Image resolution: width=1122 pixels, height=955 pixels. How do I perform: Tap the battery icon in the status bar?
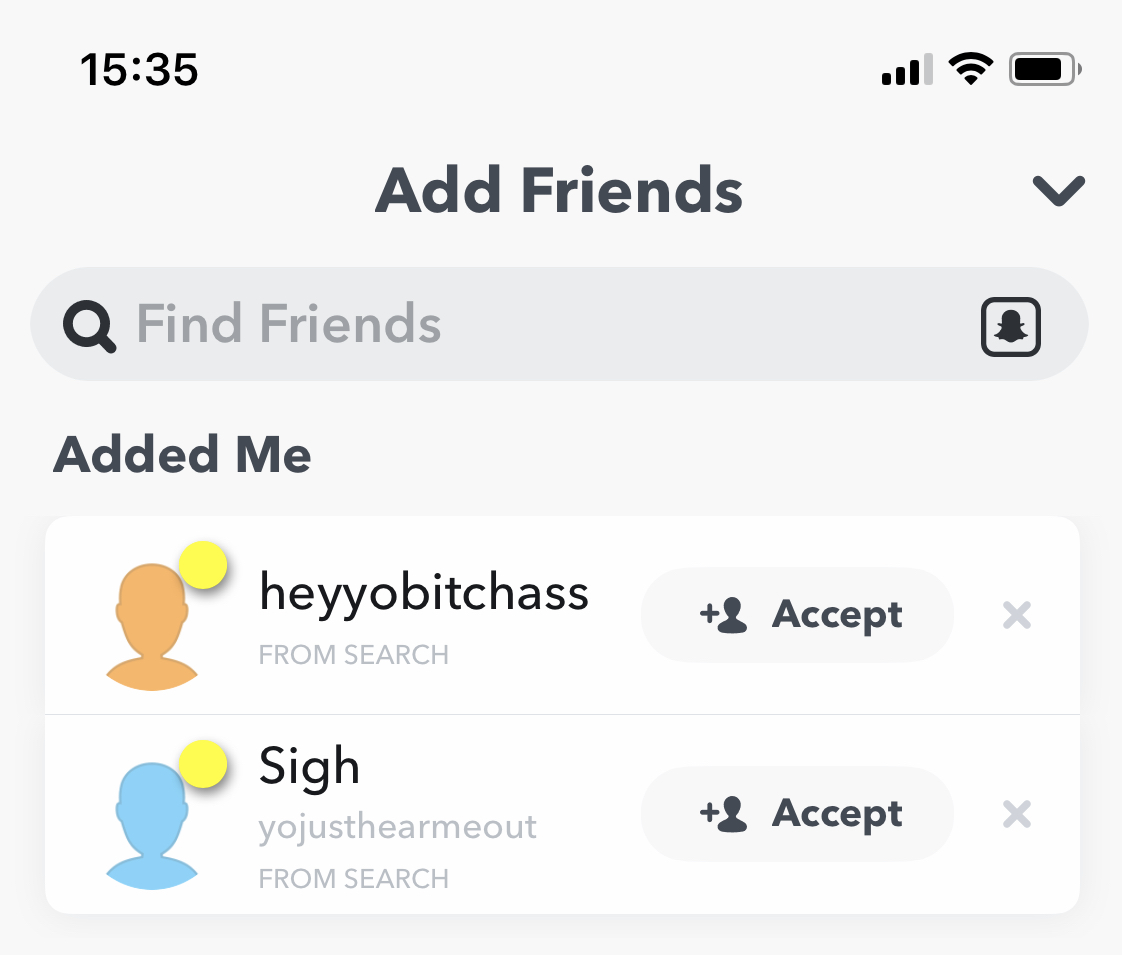(1044, 70)
